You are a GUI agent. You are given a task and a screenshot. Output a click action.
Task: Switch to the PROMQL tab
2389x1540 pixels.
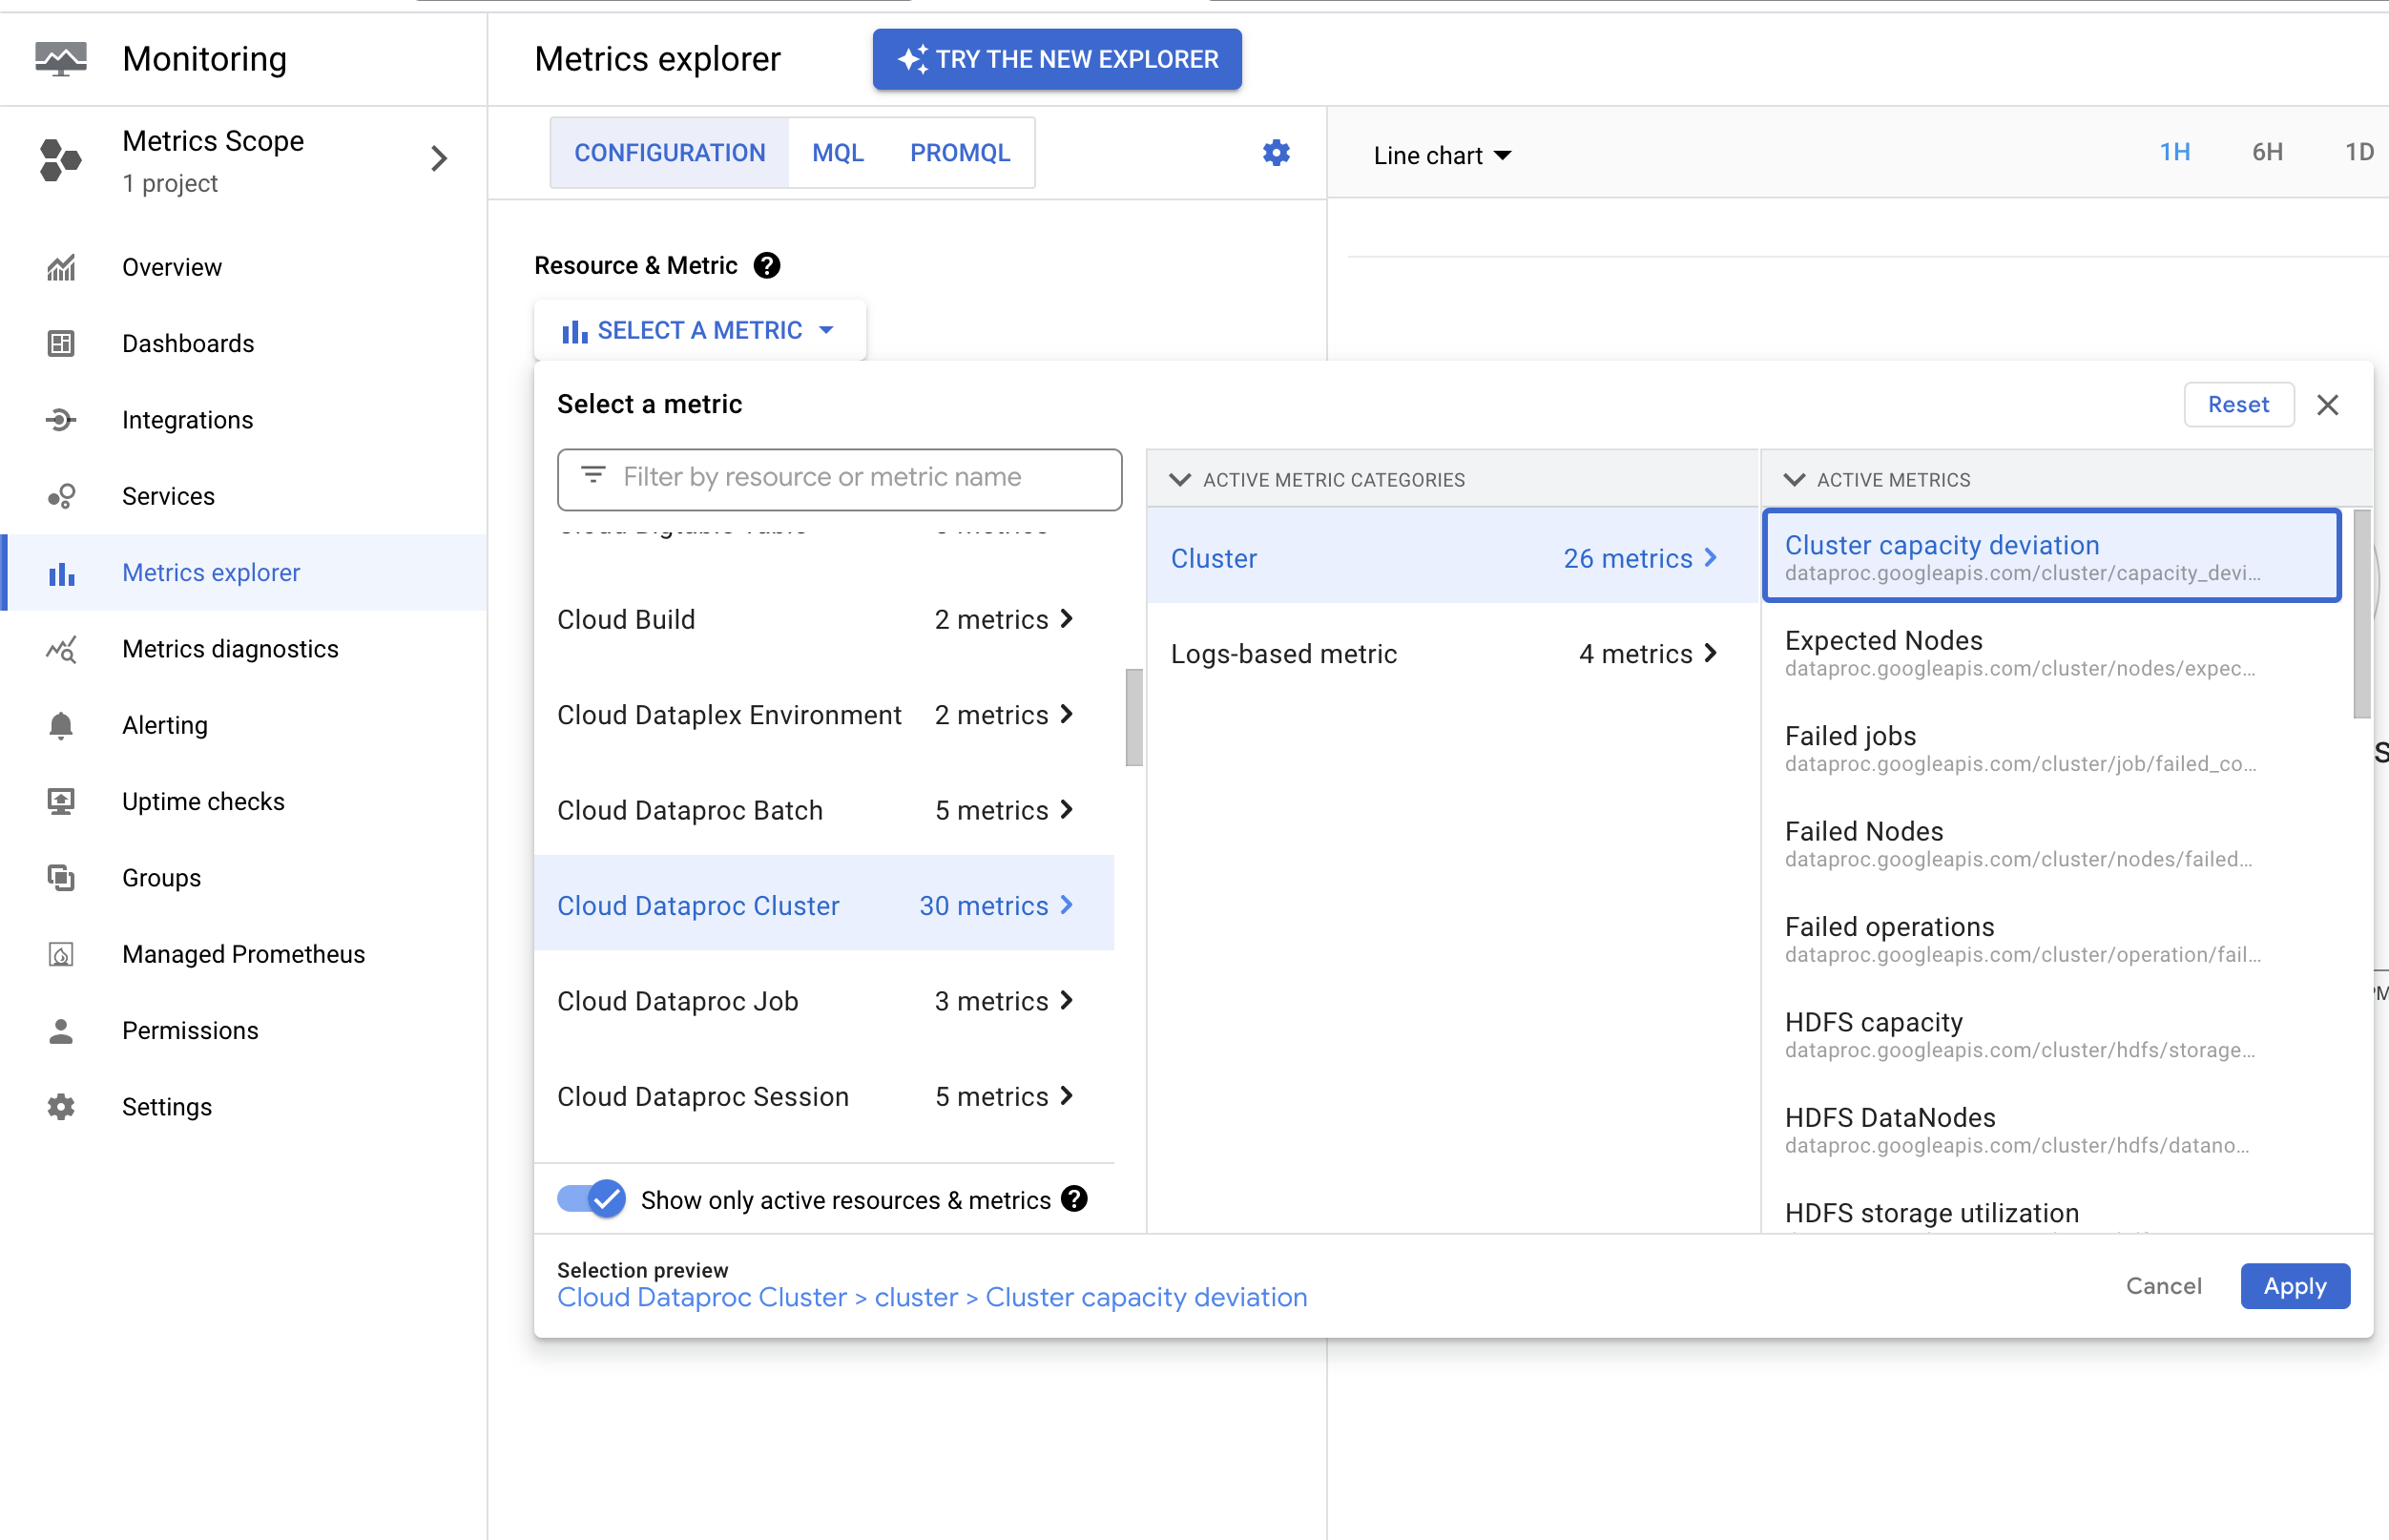point(959,153)
